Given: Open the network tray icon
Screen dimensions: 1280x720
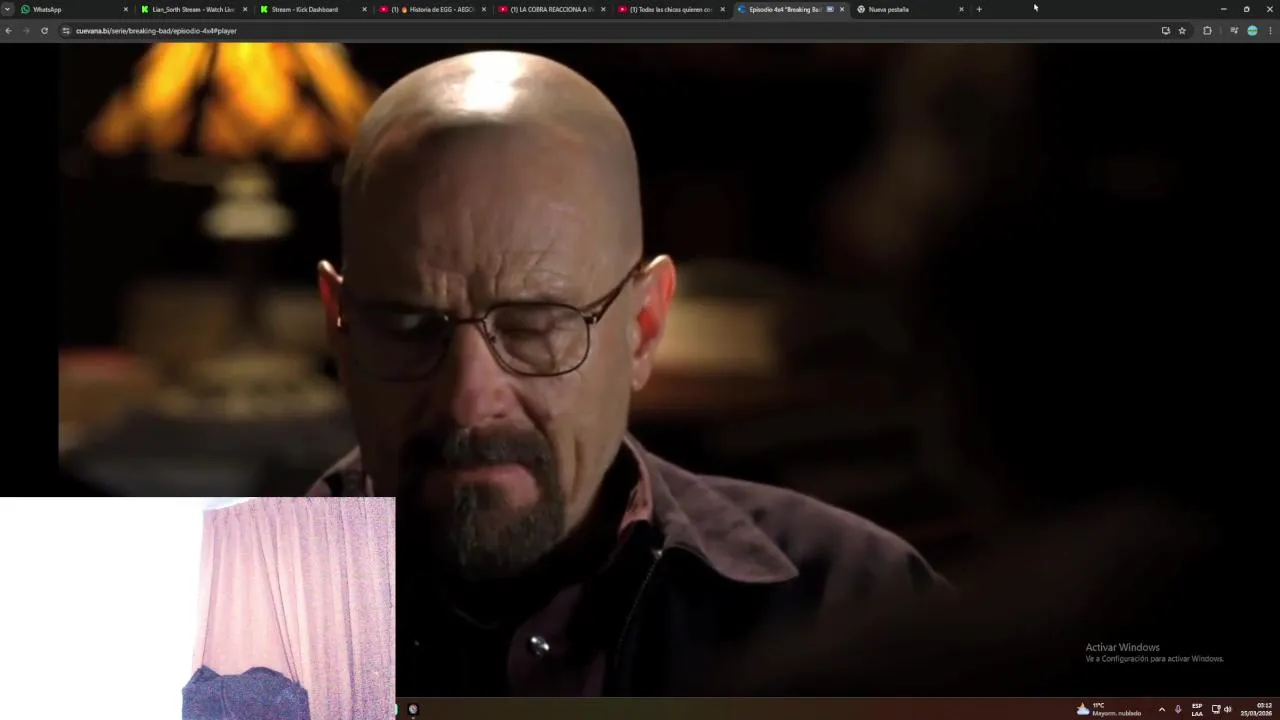Looking at the screenshot, I should point(1216,709).
